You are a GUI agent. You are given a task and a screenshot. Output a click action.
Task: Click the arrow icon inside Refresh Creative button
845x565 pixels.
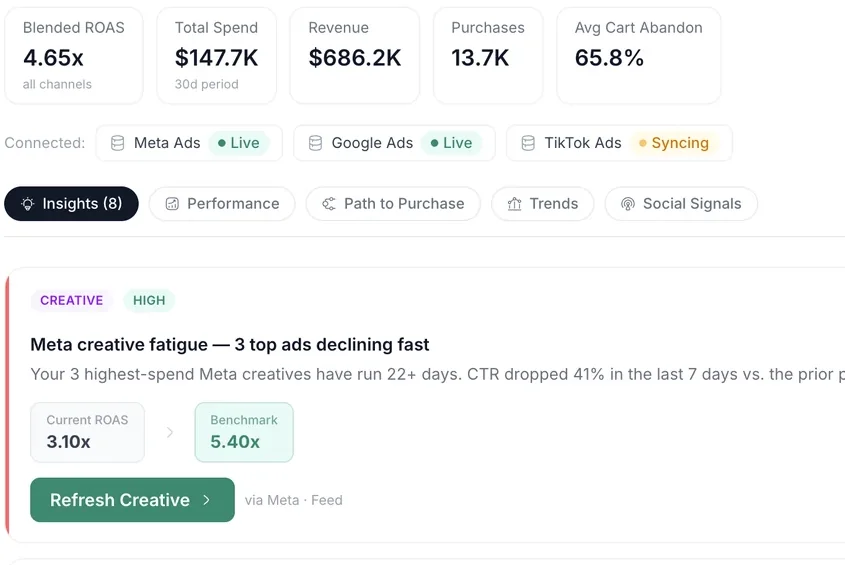tap(206, 500)
